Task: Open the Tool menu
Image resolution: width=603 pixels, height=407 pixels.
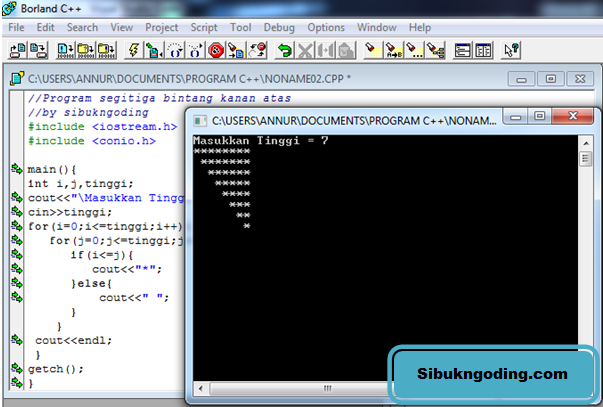Action: (241, 28)
